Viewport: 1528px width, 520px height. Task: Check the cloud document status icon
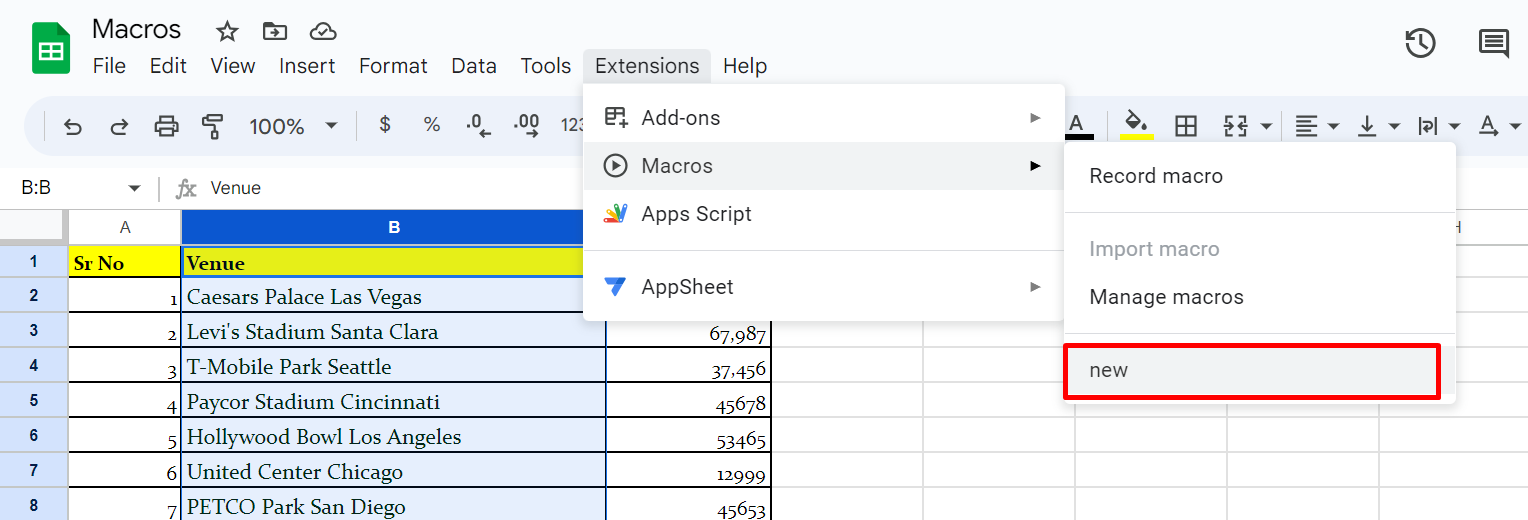coord(323,31)
